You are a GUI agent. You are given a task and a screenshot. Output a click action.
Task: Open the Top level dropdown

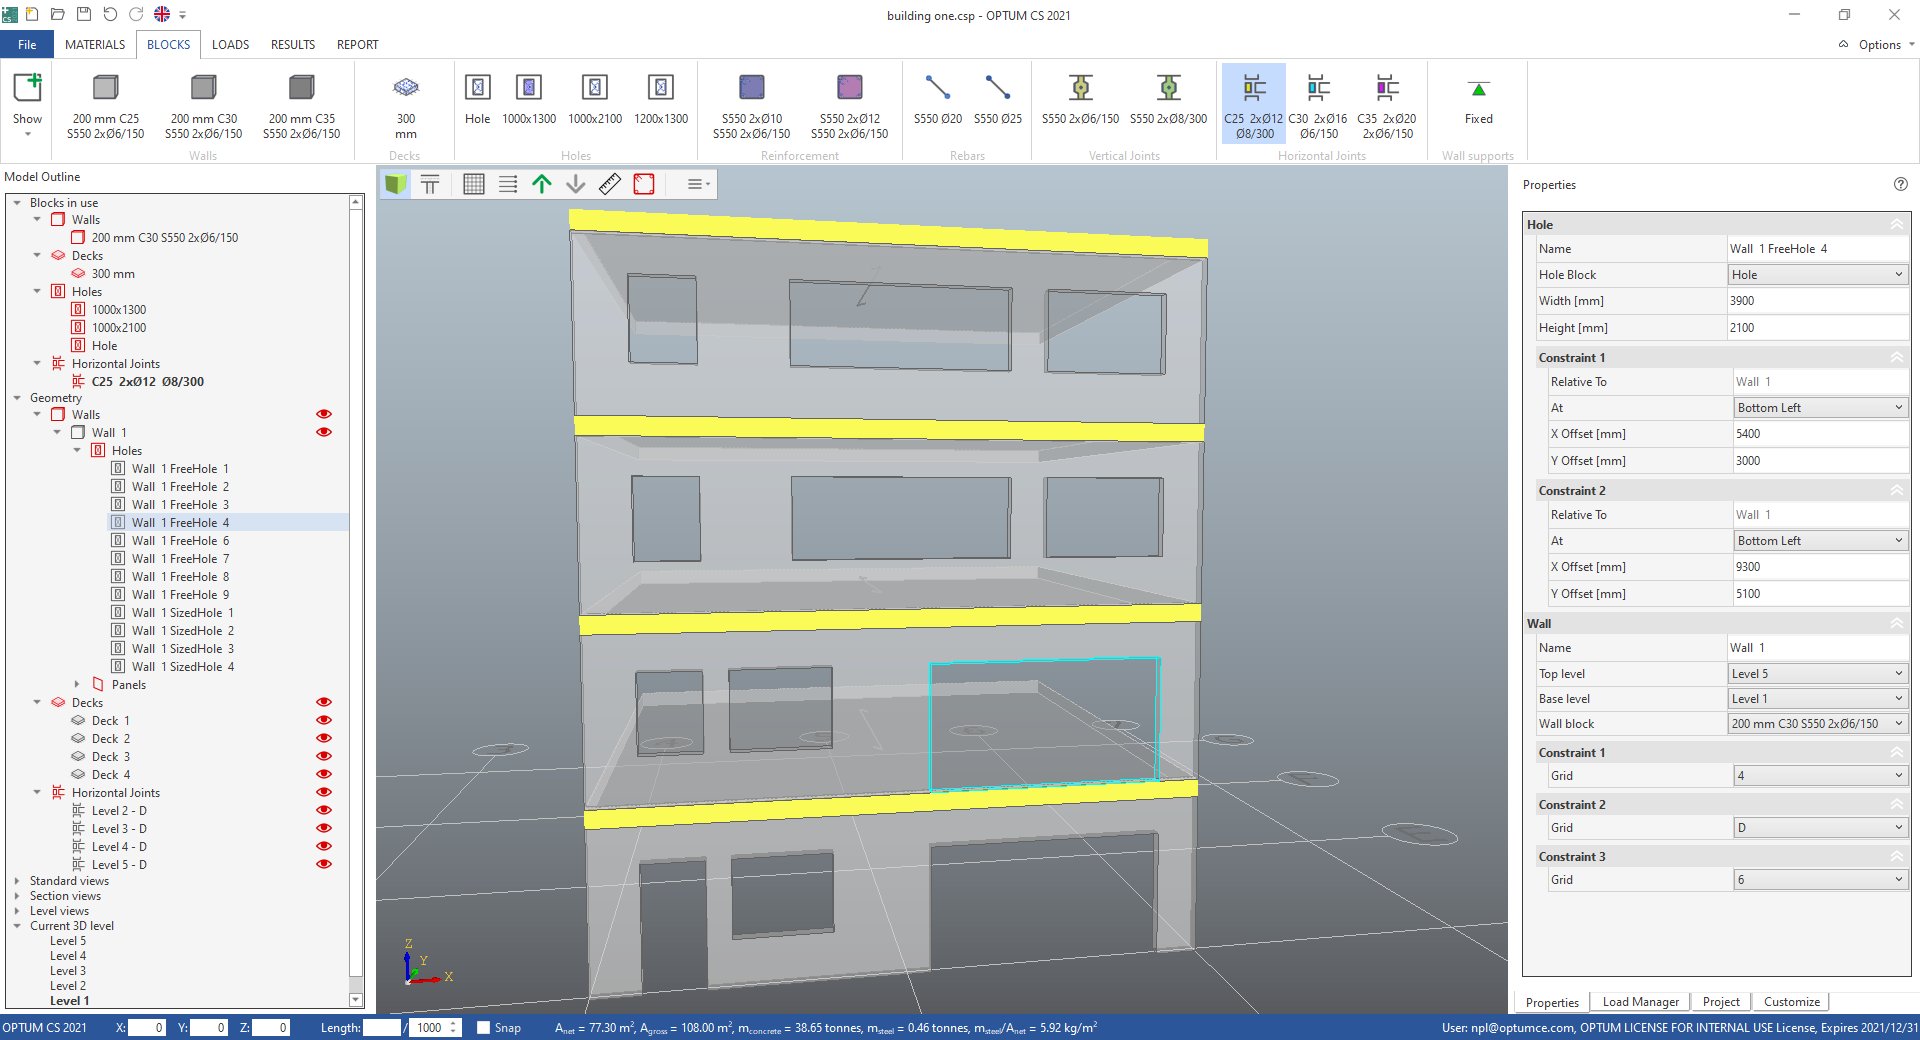1817,674
